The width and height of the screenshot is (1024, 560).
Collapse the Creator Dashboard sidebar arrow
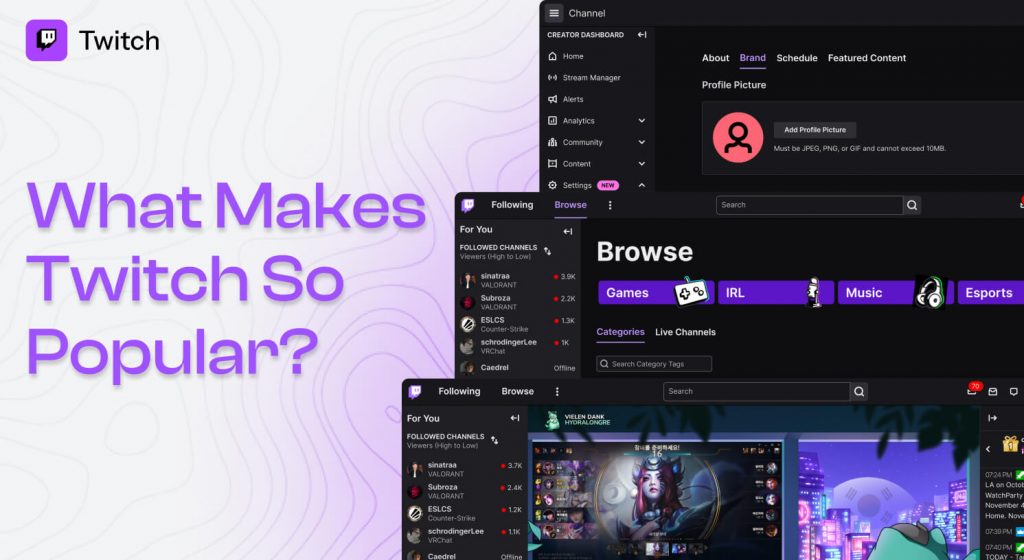(x=642, y=35)
